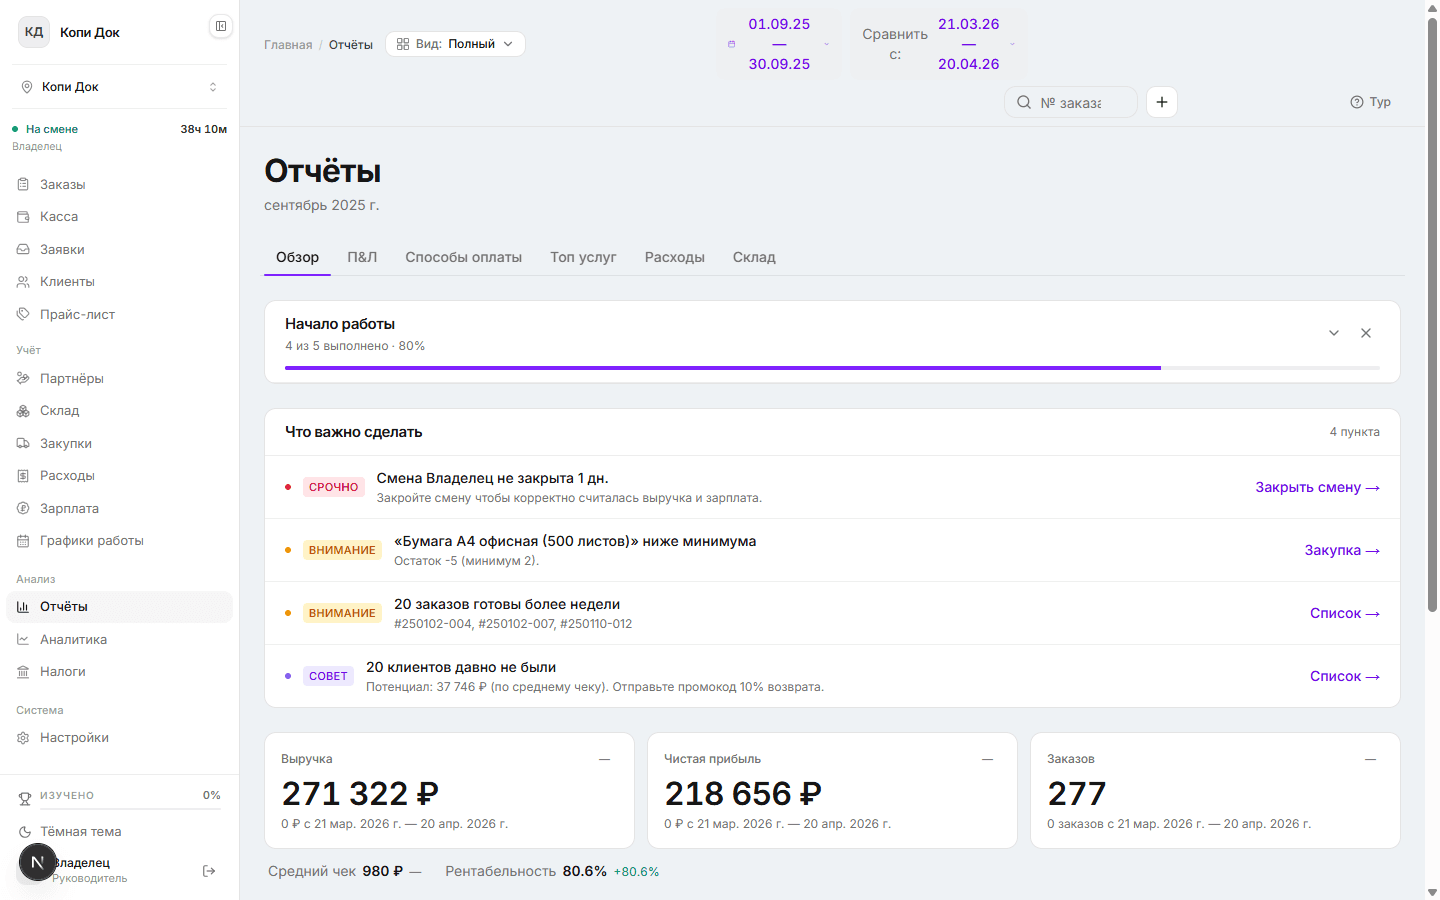1440x900 pixels.
Task: Open Прайс-лист in the sidebar
Action: 120,314
